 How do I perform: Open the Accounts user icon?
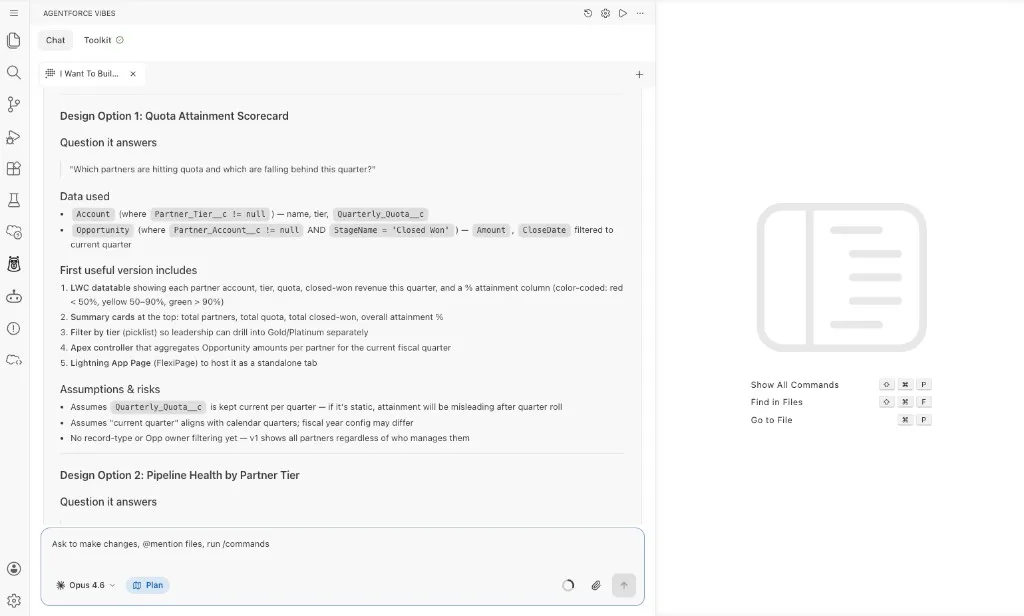14,569
